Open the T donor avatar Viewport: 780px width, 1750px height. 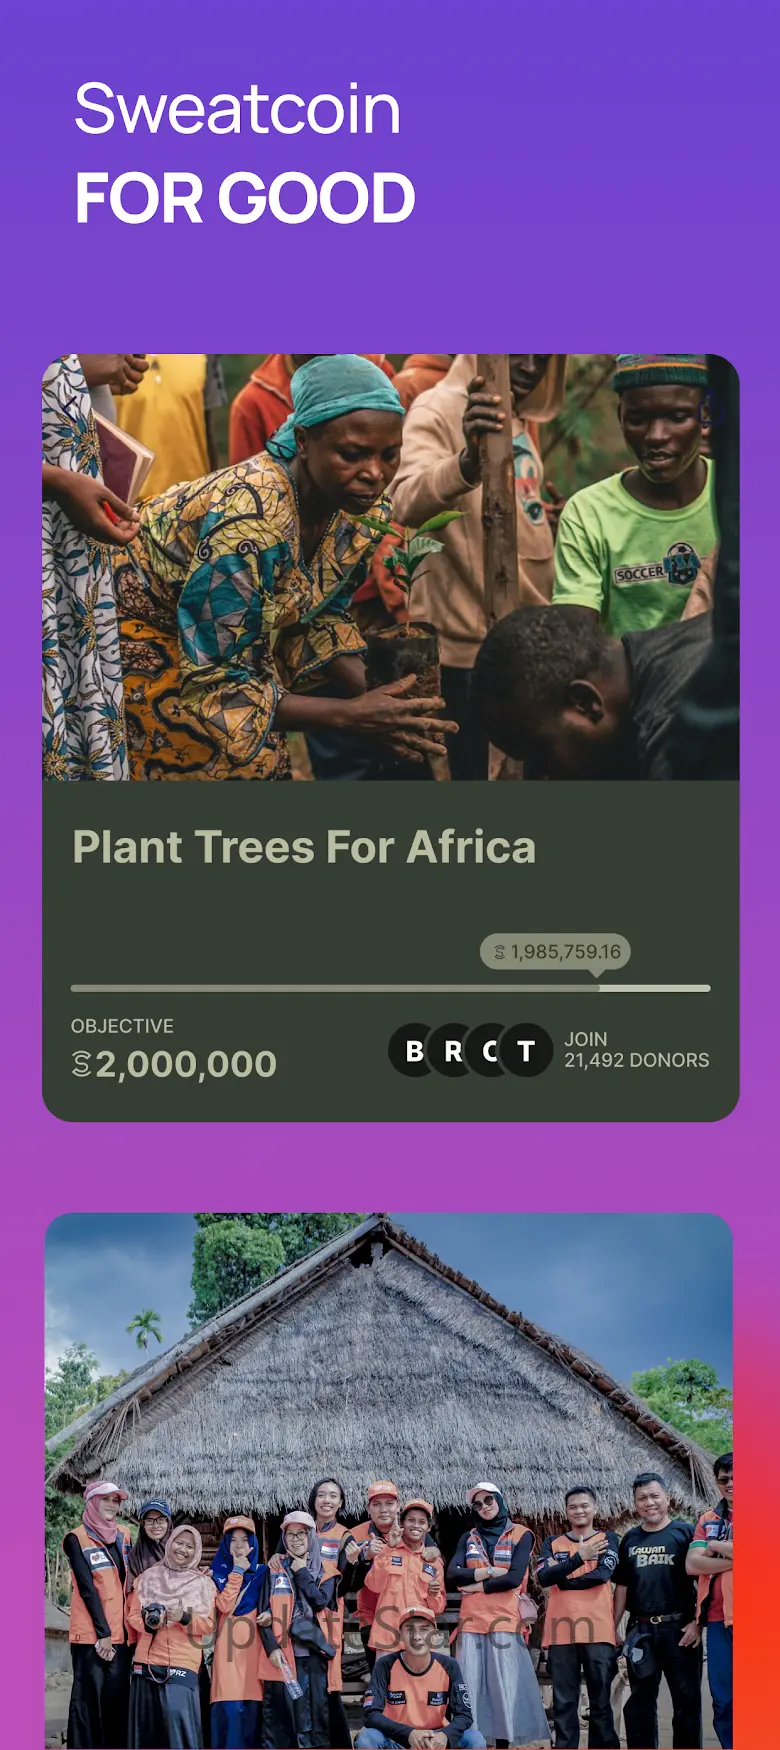(527, 1051)
